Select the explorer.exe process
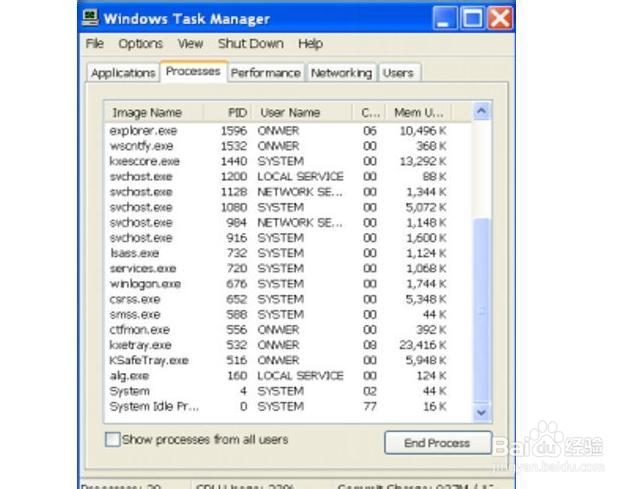The width and height of the screenshot is (640, 489). coord(288,131)
